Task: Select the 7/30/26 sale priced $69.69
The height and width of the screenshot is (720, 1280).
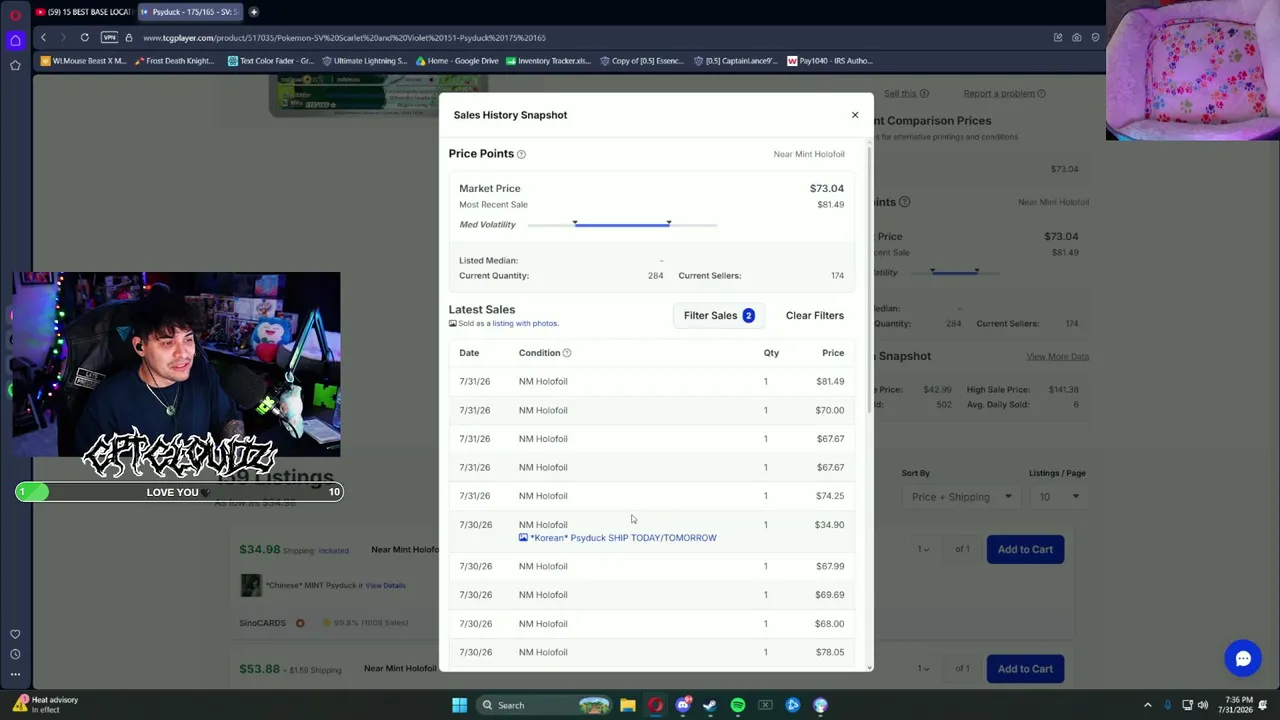Action: coord(652,595)
